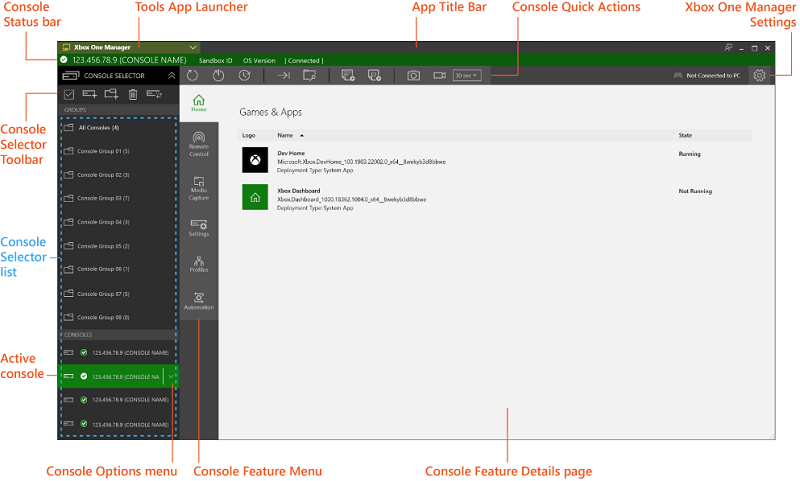Click the arrow-to-bar icon in quick actions
The height and width of the screenshot is (481, 800).
(x=283, y=75)
